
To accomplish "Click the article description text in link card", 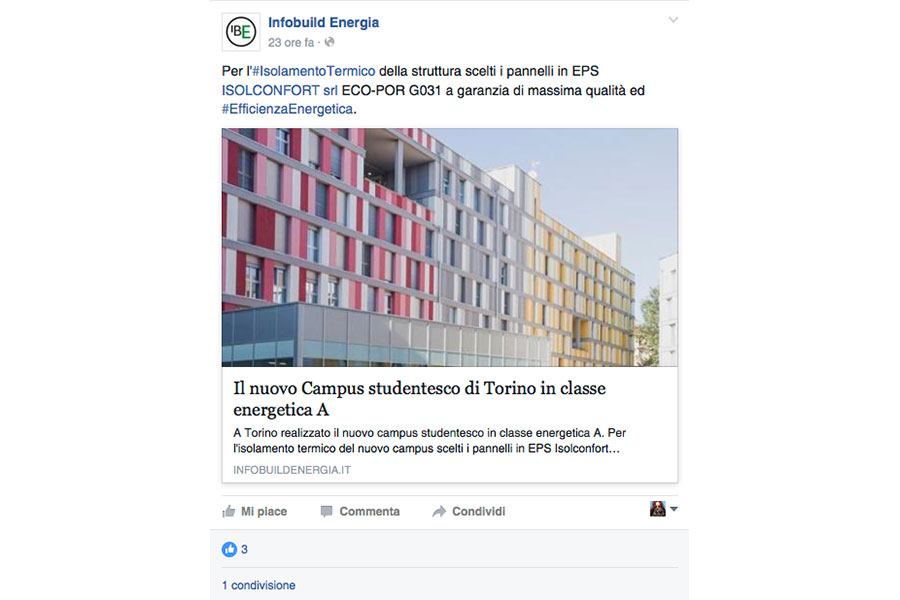I will tap(429, 440).
